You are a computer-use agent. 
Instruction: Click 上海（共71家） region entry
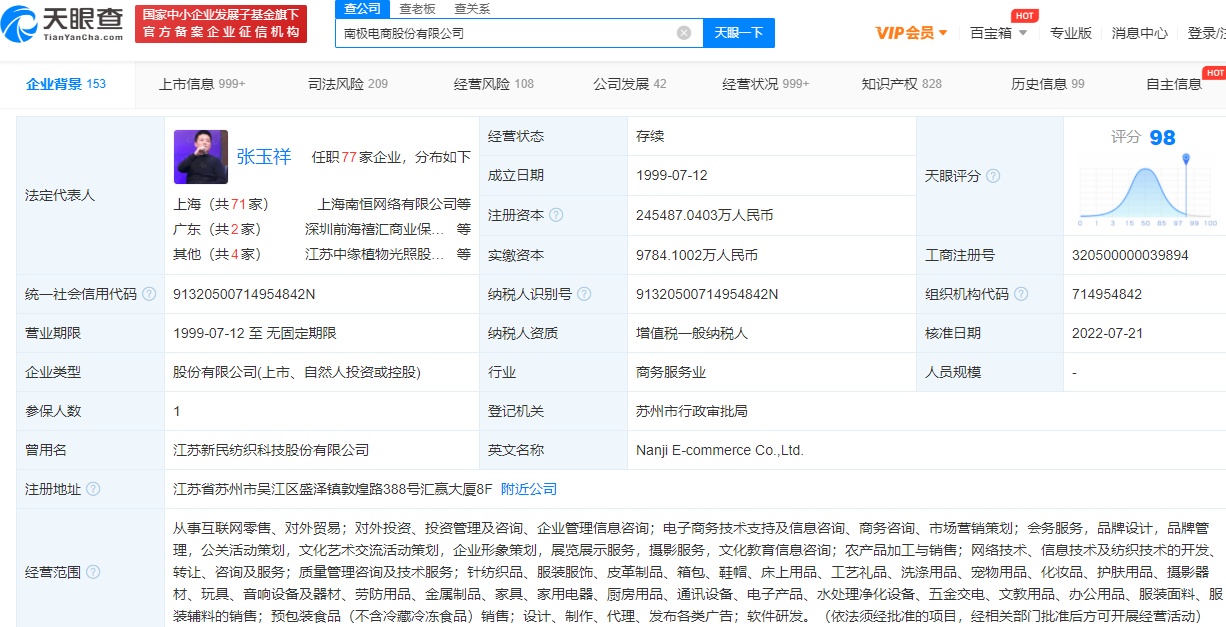click(221, 204)
